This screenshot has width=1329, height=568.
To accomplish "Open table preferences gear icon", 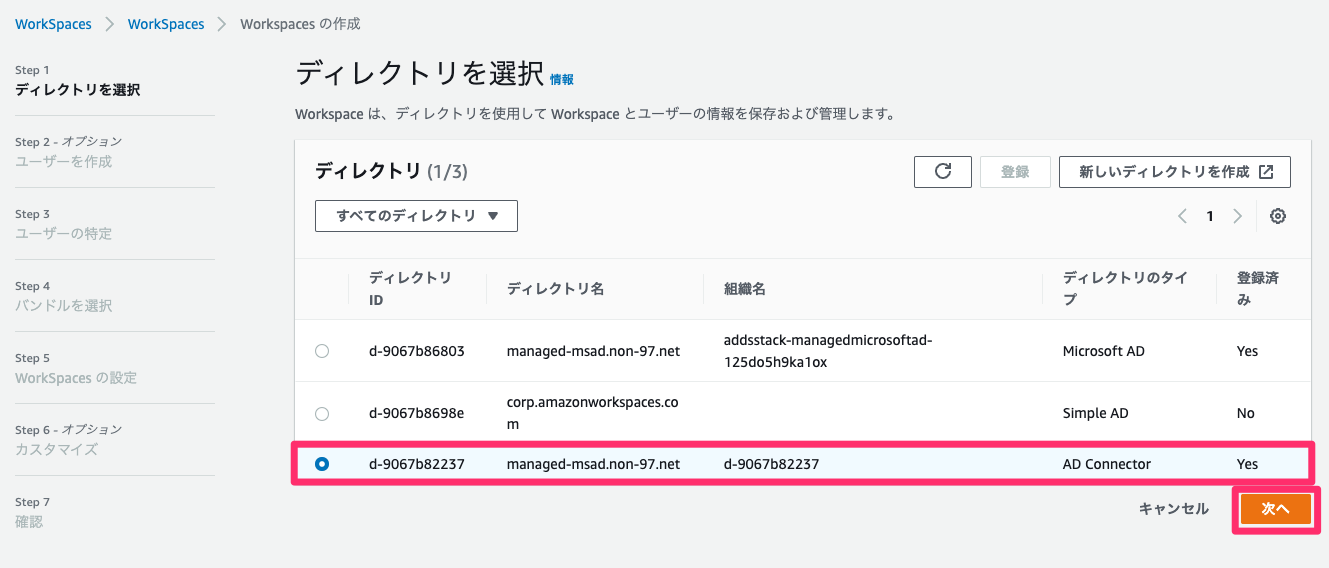I will [x=1277, y=216].
